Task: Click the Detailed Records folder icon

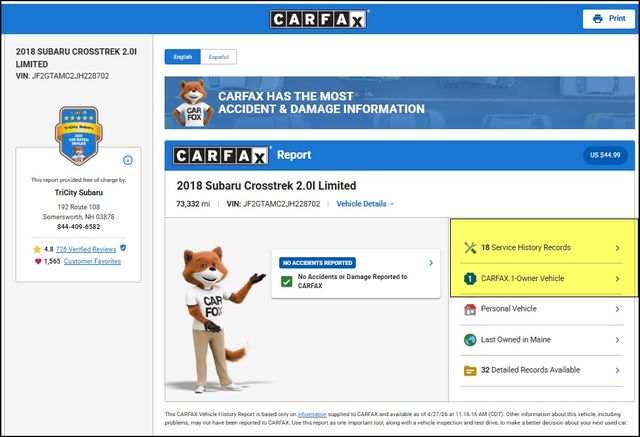Action: tap(471, 370)
